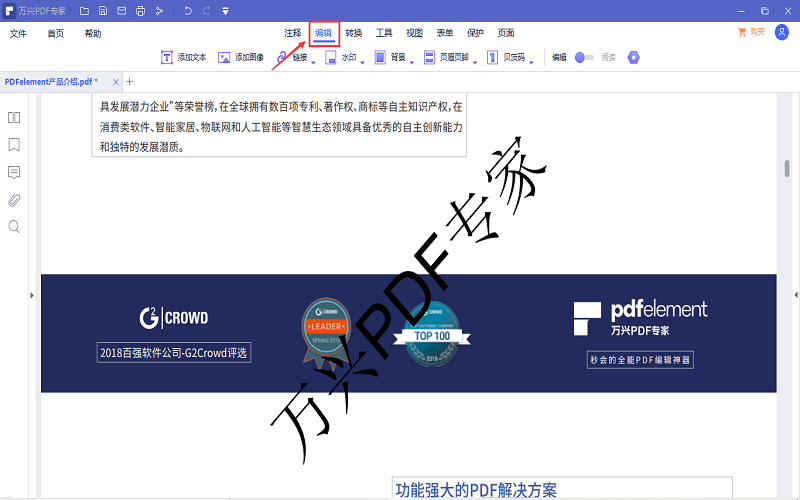Image resolution: width=800 pixels, height=500 pixels.
Task: Switch to the 表单 tab
Action: pos(445,33)
